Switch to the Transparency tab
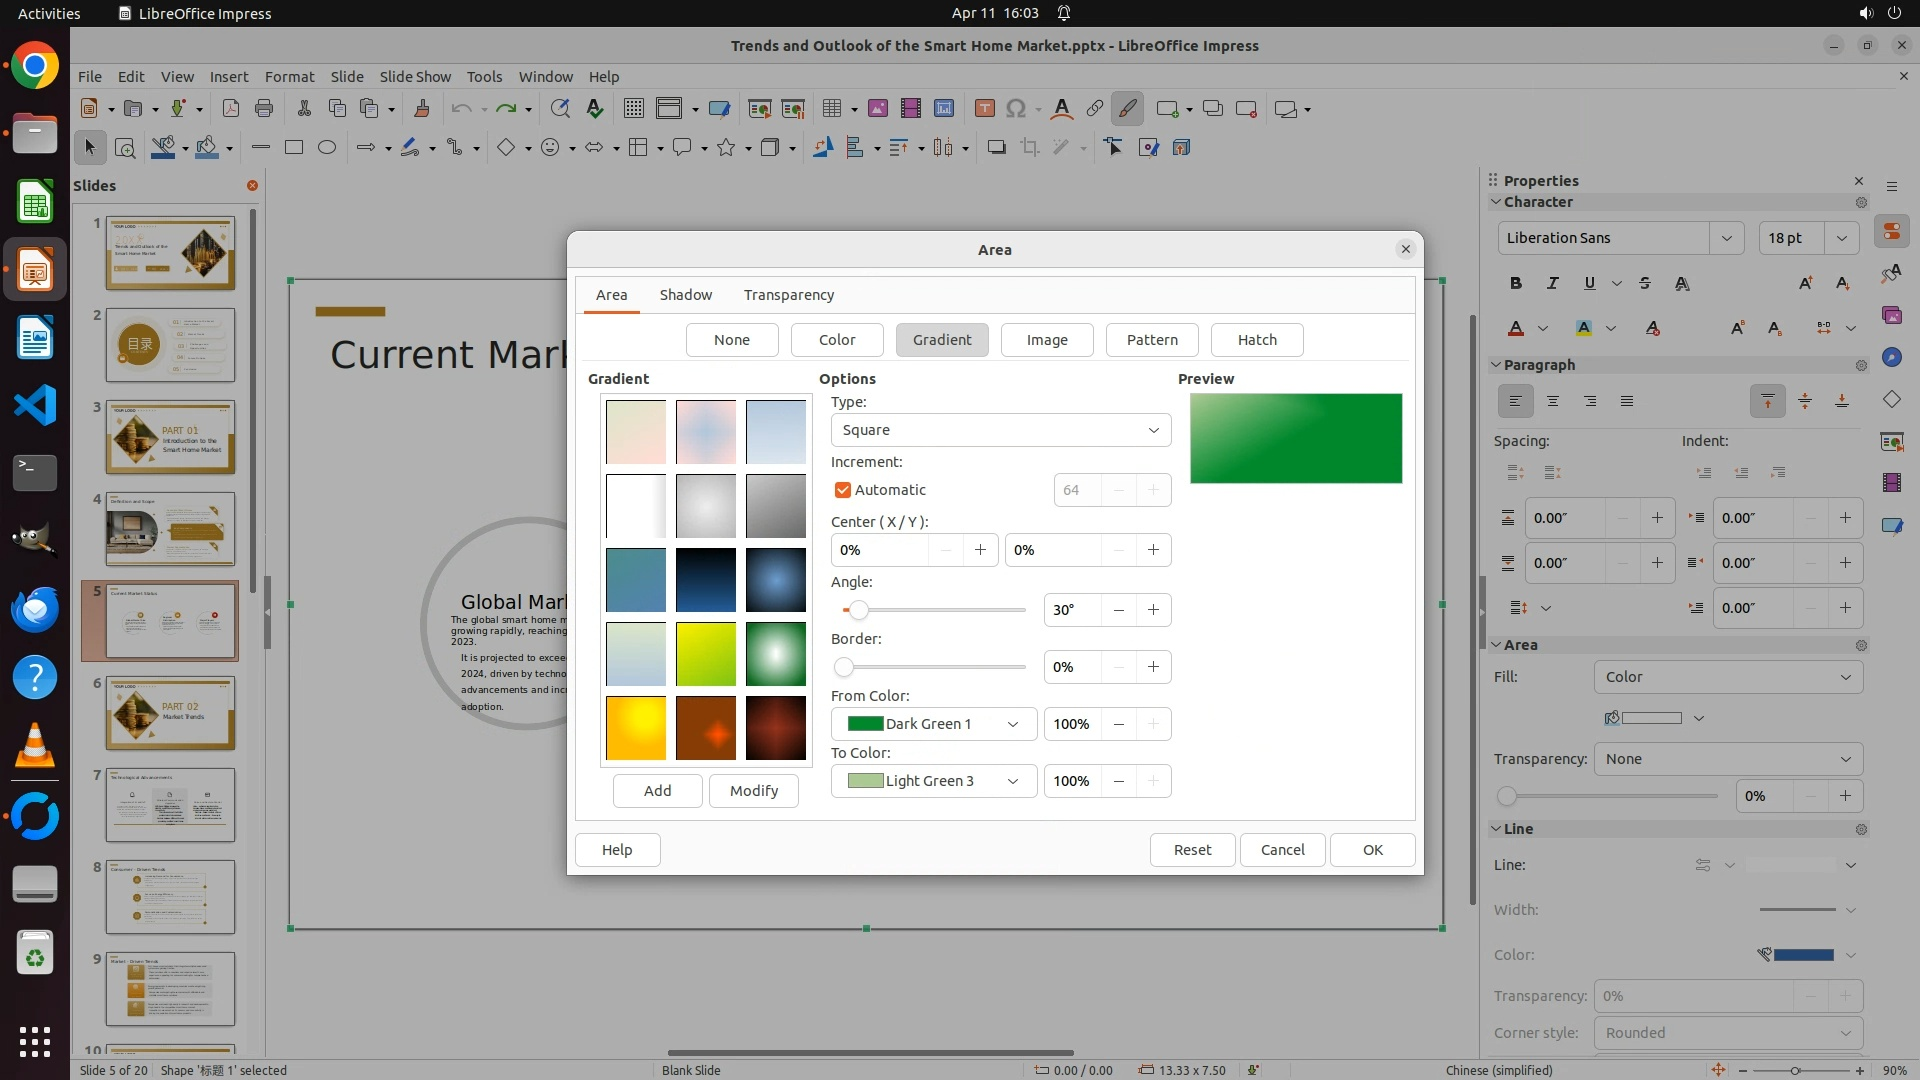 click(788, 295)
